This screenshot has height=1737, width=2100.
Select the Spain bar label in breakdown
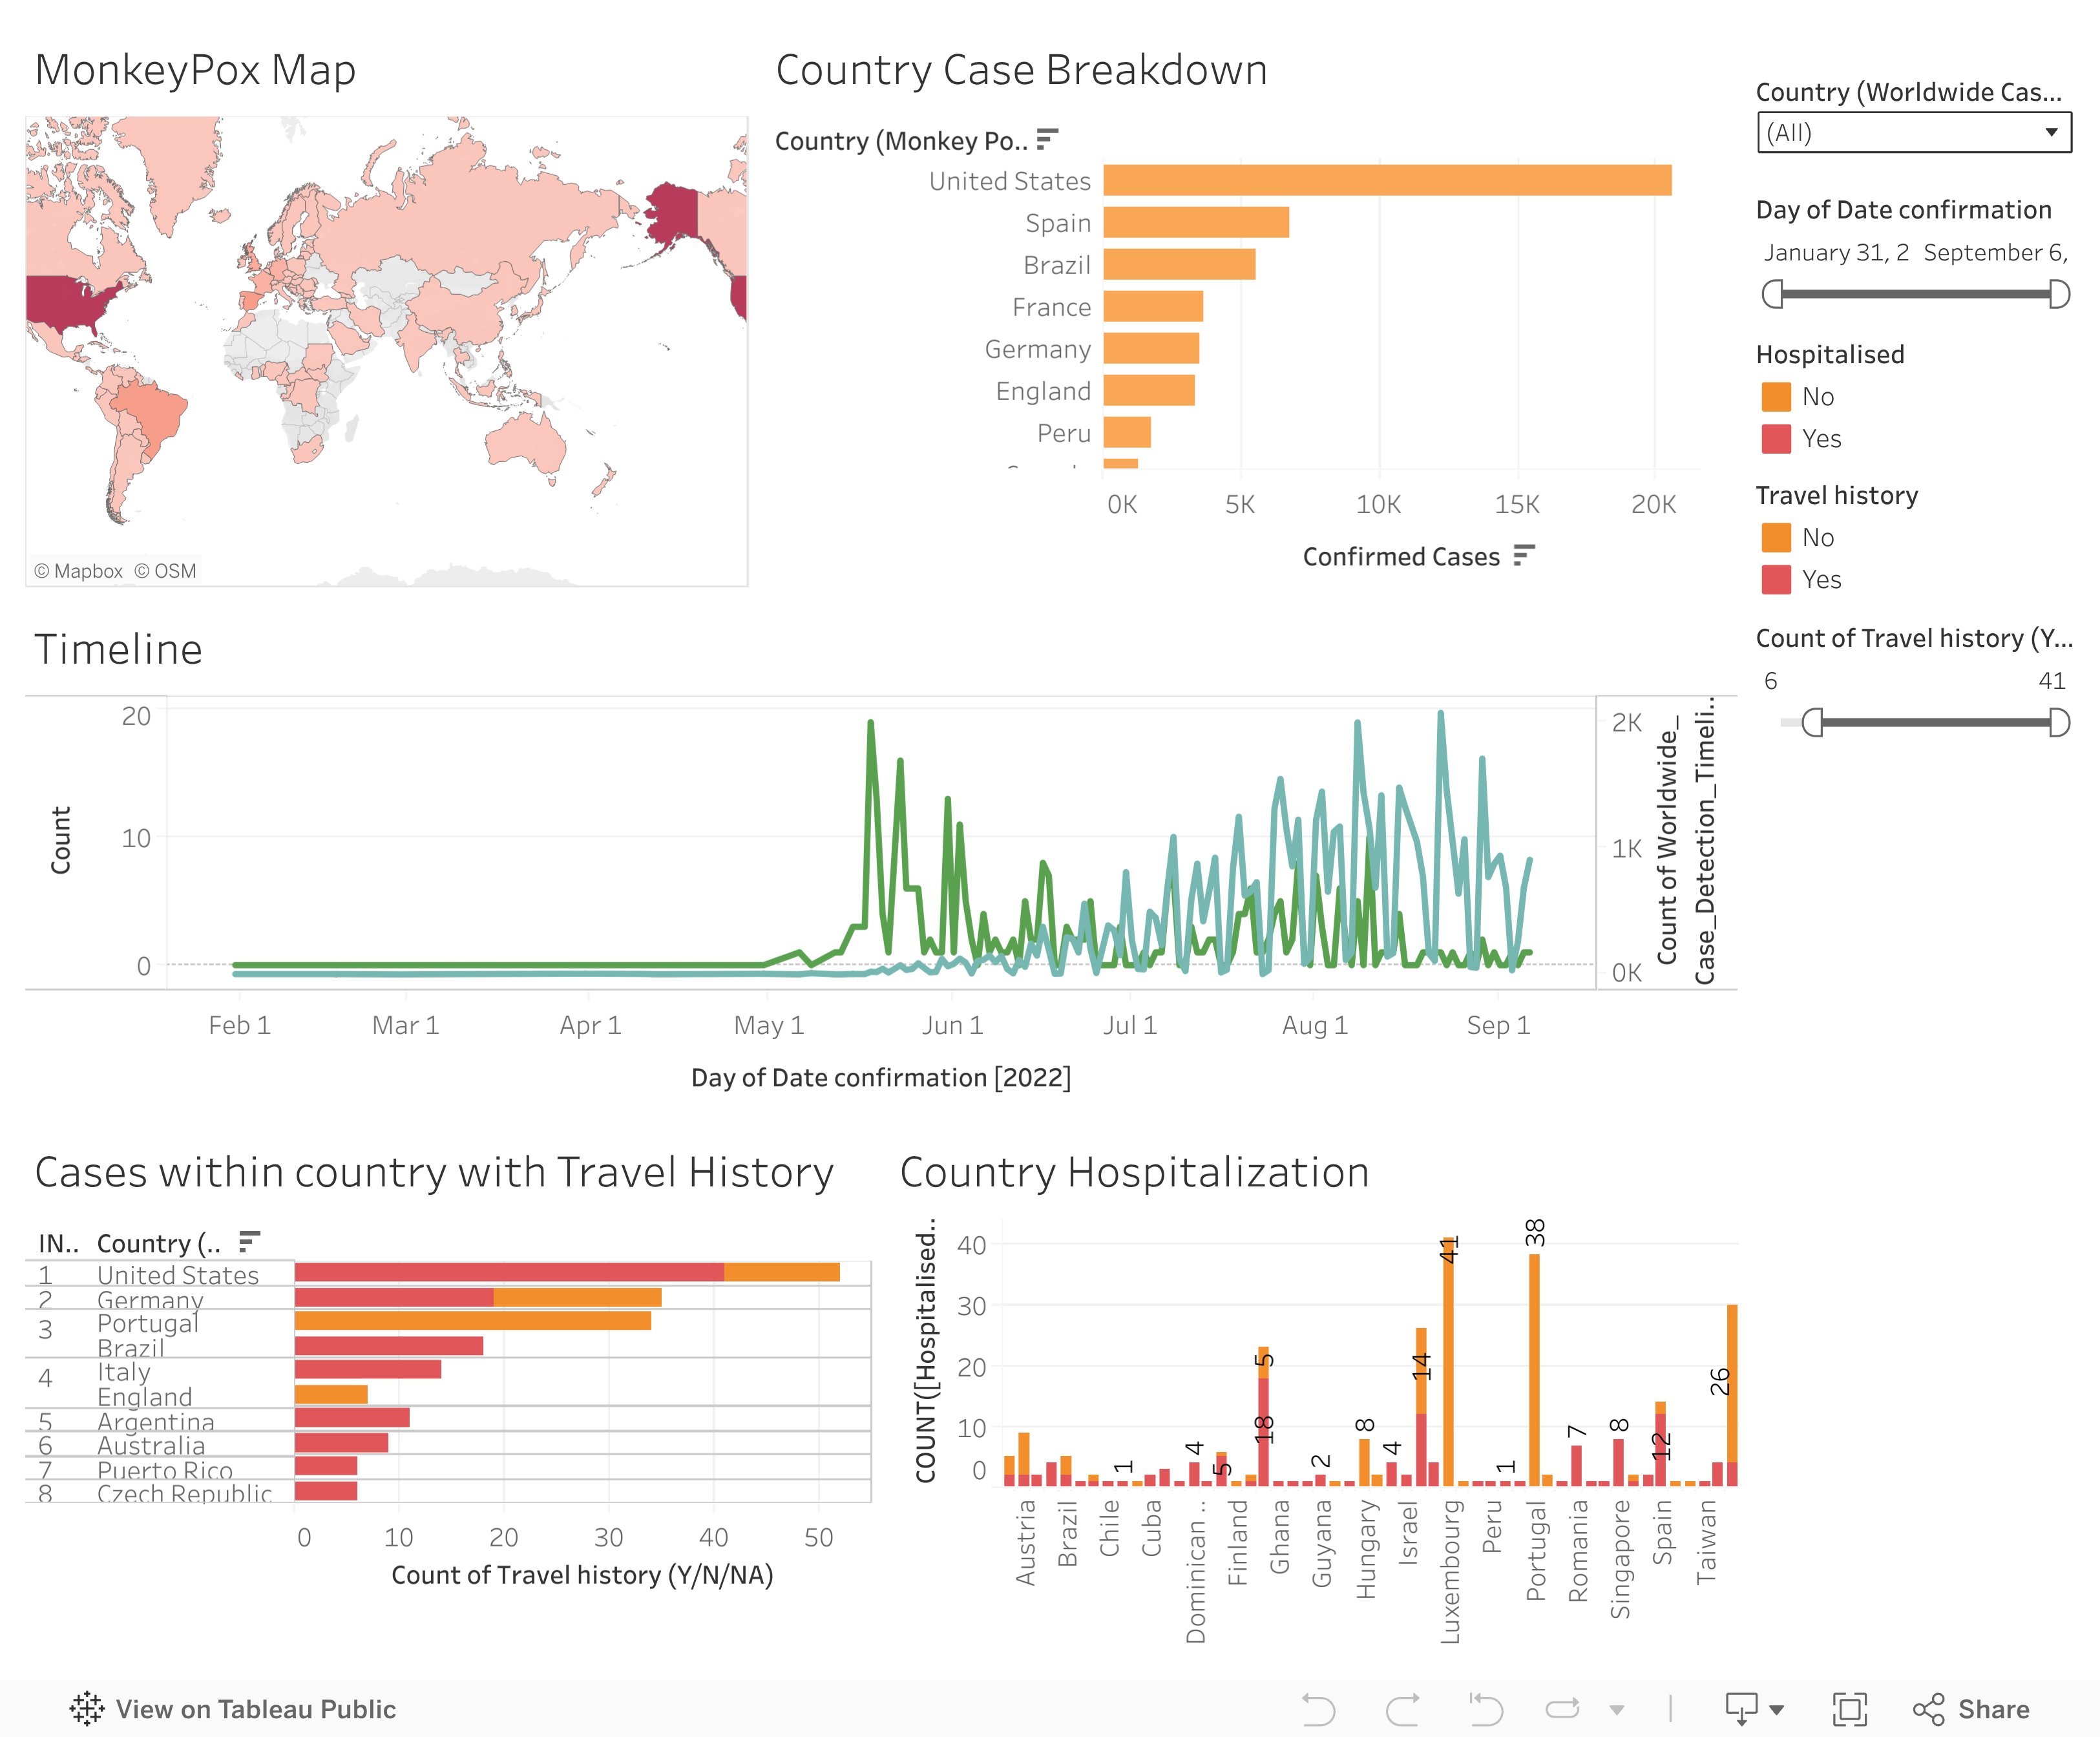tap(1057, 223)
